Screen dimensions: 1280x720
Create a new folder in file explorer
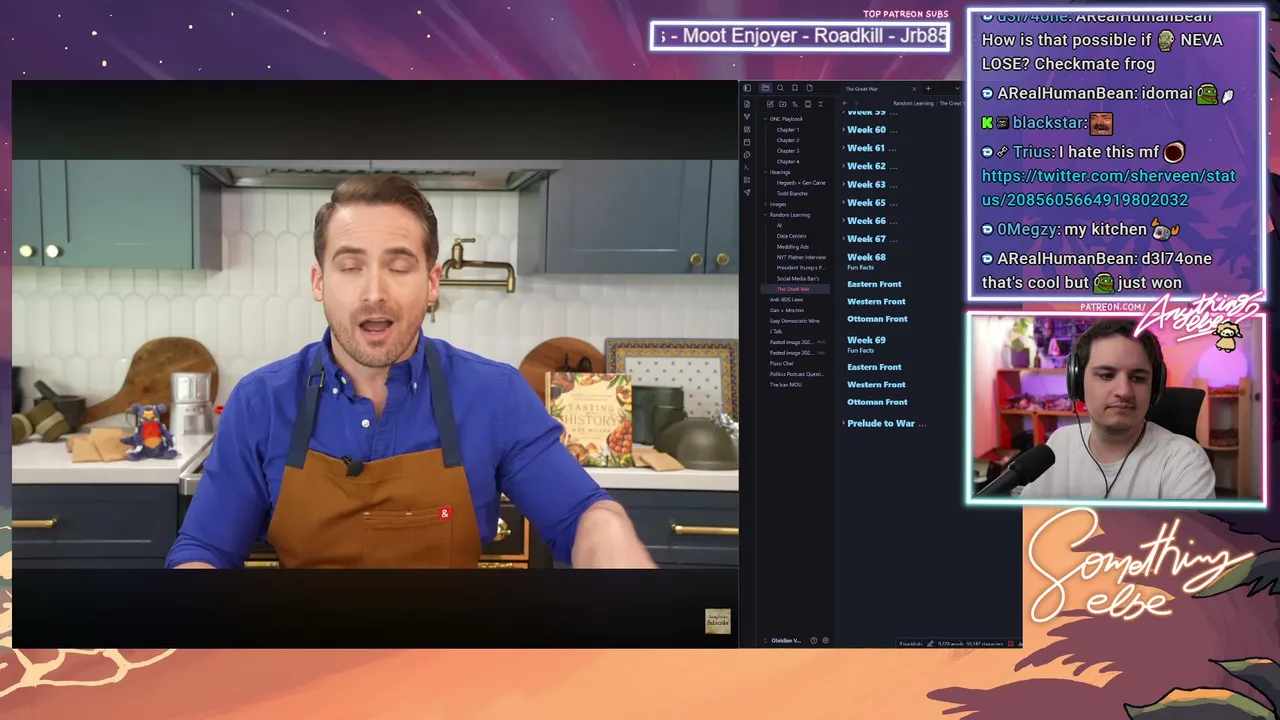pos(782,104)
